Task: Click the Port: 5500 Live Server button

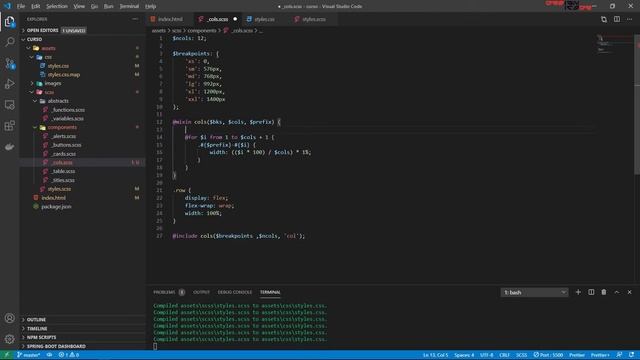Action: point(548,355)
